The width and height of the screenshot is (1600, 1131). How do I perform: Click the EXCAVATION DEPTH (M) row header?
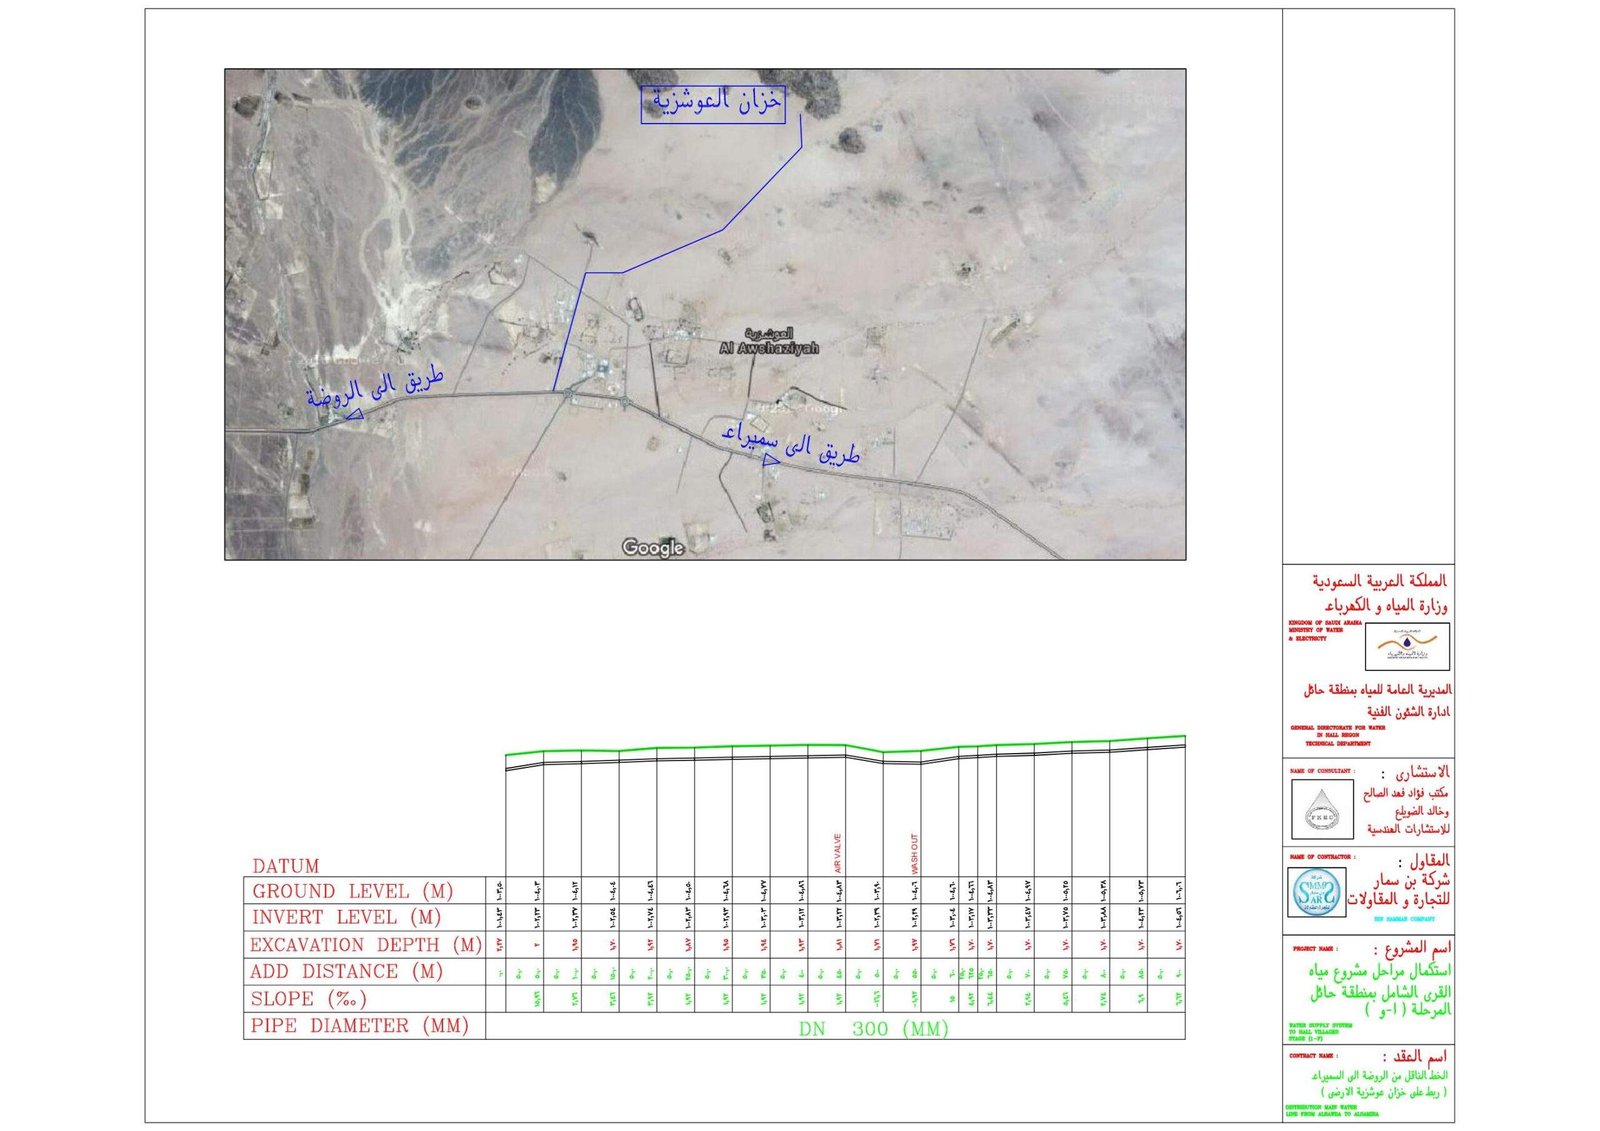[x=365, y=945]
